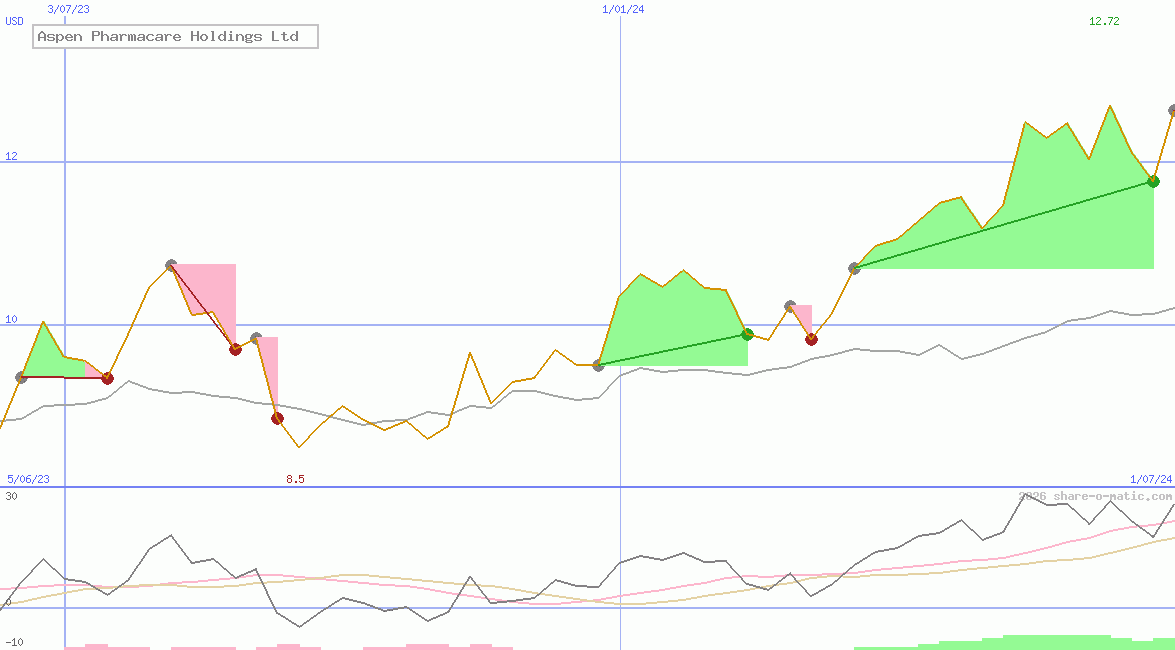The image size is (1175, 650).
Task: Click the green 12.72 high price value
Action: click(1104, 21)
